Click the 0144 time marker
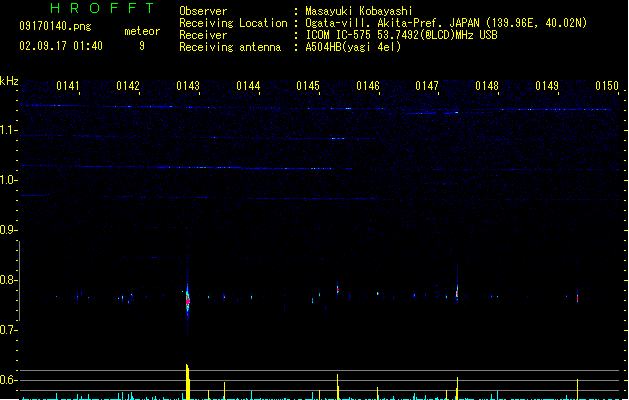The height and width of the screenshot is (400, 629). (248, 86)
